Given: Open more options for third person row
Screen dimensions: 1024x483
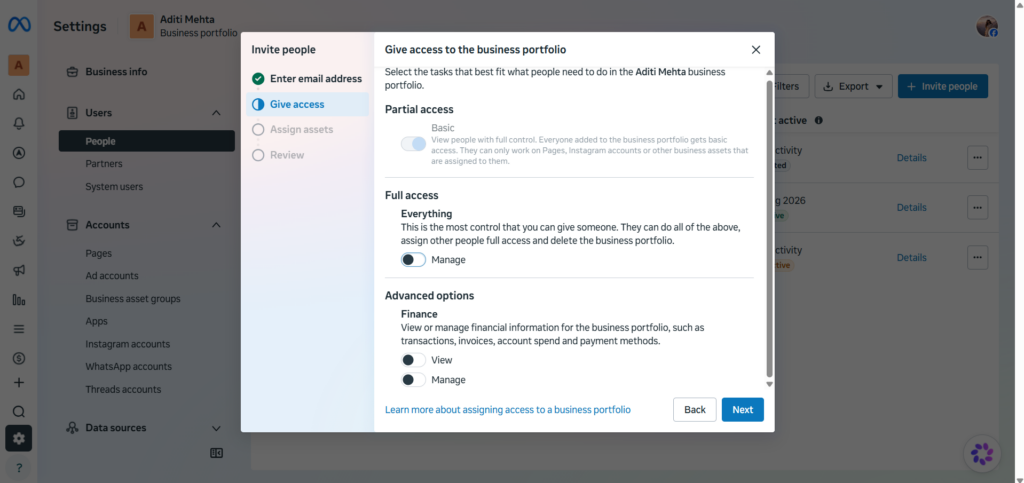Looking at the screenshot, I should (977, 257).
